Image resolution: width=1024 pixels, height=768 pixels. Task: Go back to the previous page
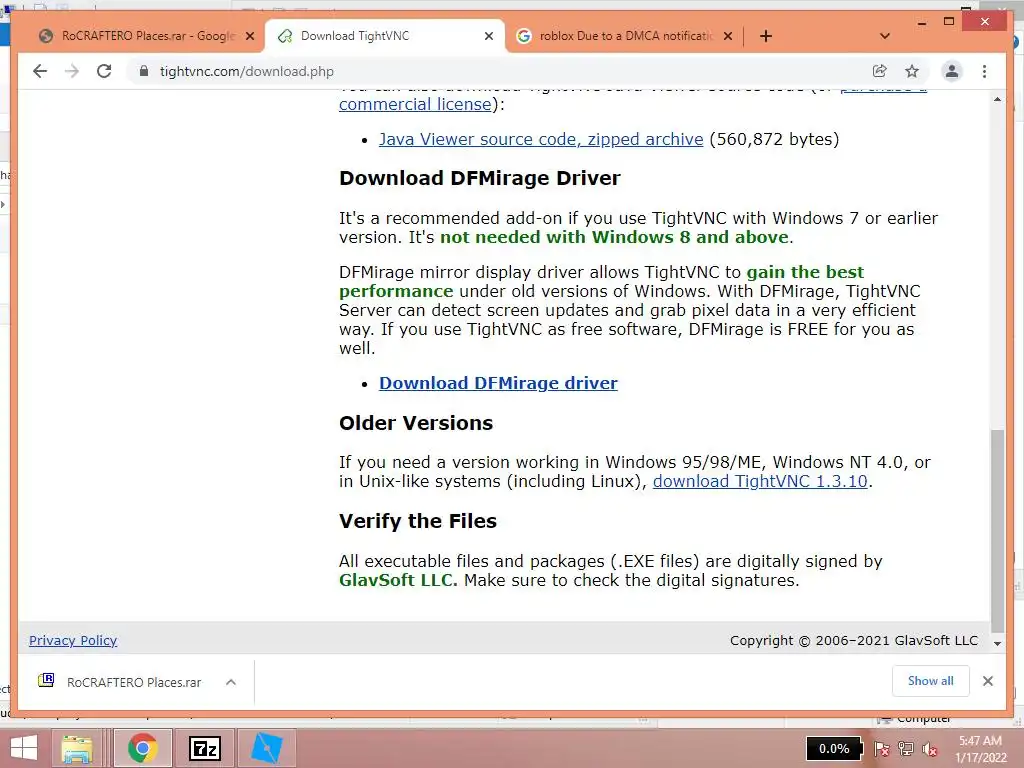coord(40,71)
